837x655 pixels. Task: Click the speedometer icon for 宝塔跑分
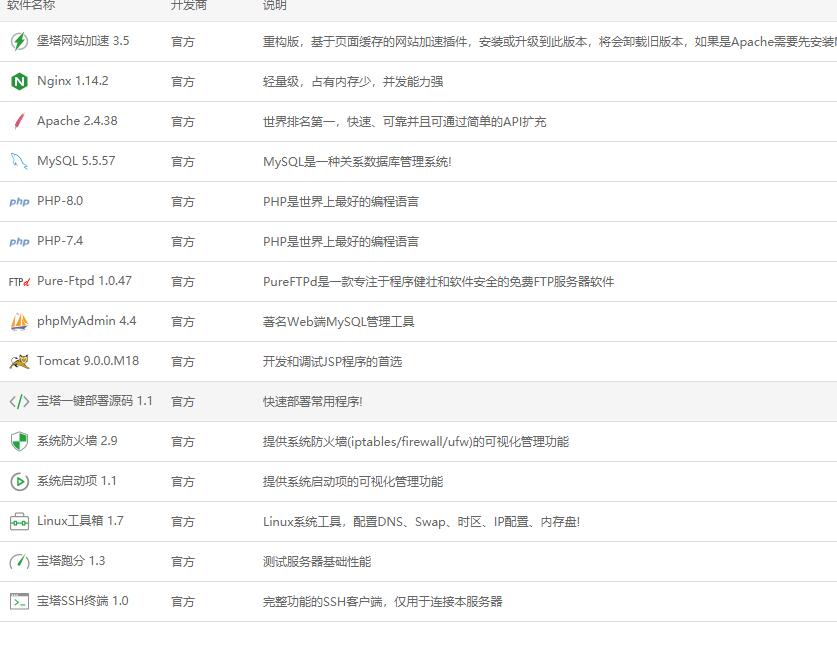click(x=19, y=562)
